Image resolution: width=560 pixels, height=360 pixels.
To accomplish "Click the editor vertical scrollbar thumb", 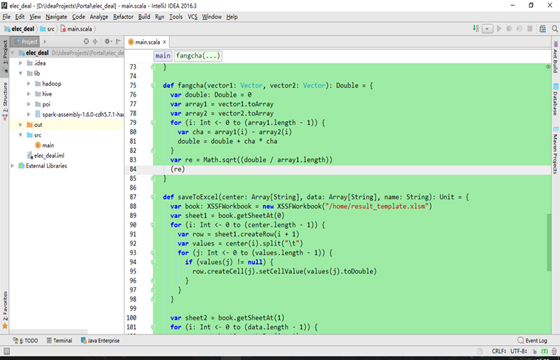I will [549, 242].
